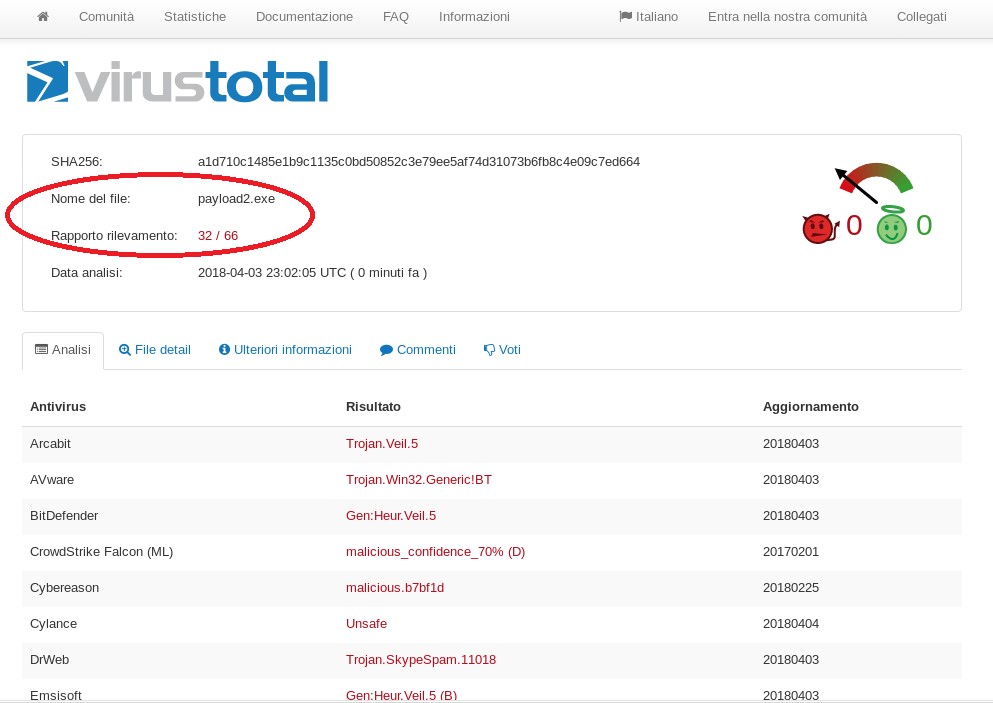This screenshot has width=993, height=703.
Task: Click the DrWeb antivirus row name
Action: pos(49,661)
